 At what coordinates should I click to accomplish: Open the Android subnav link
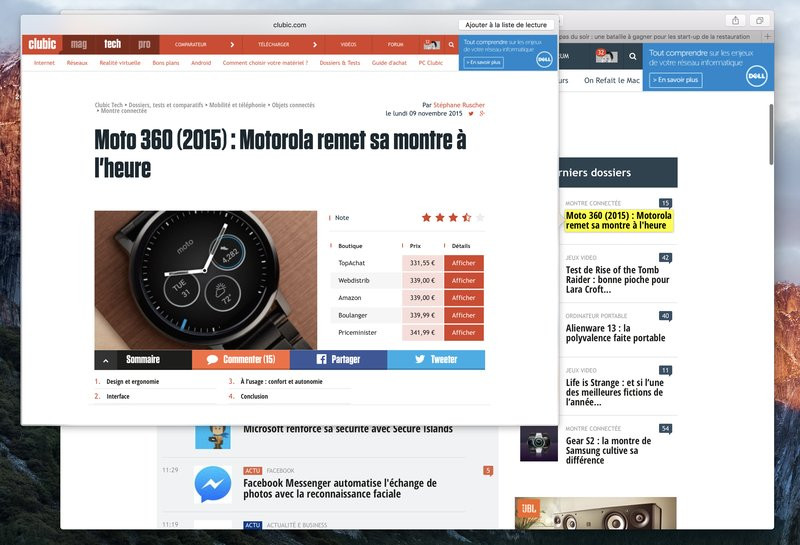click(x=201, y=63)
